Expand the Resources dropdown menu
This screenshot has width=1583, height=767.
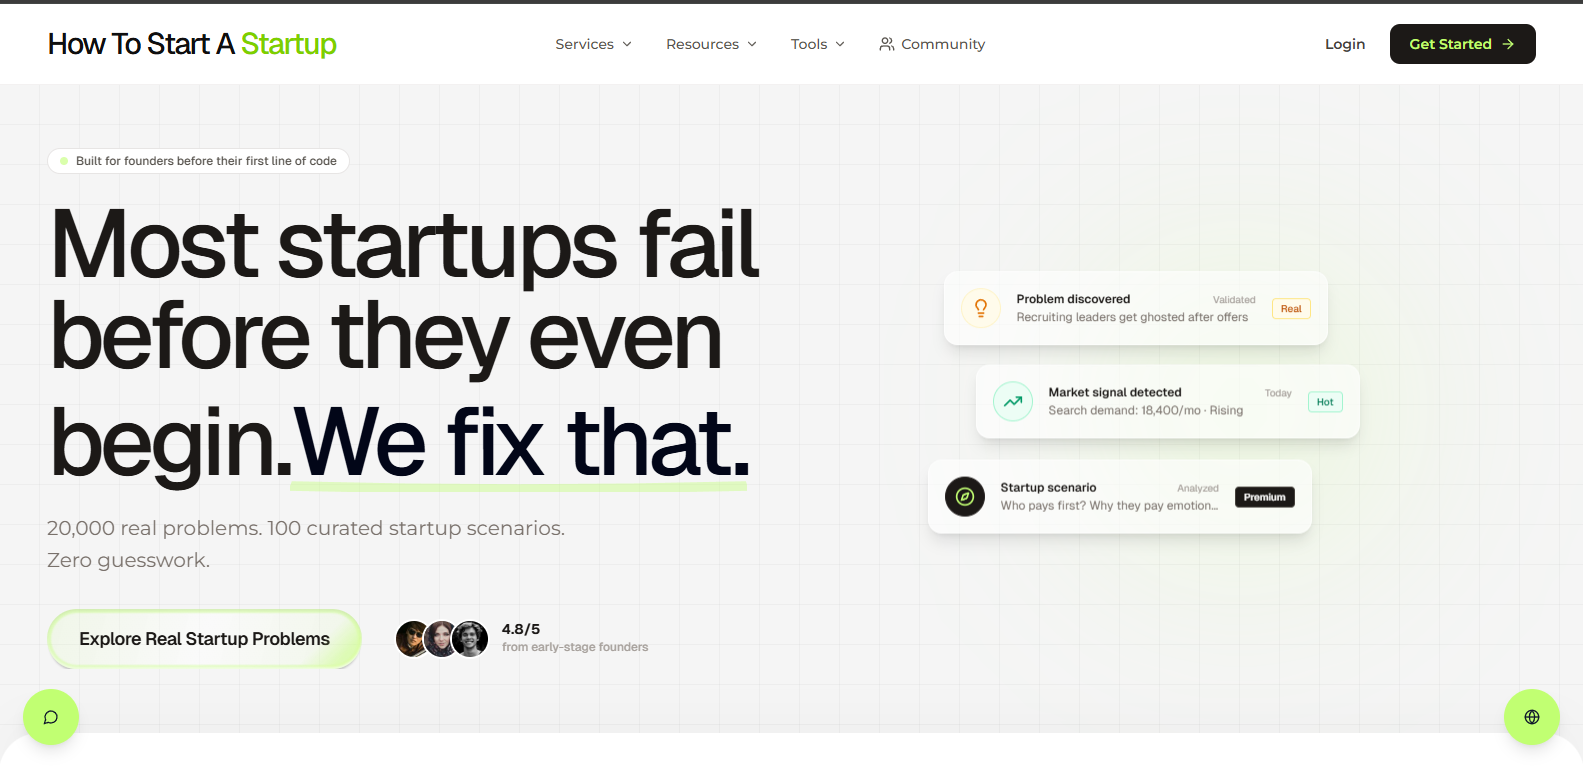[711, 44]
